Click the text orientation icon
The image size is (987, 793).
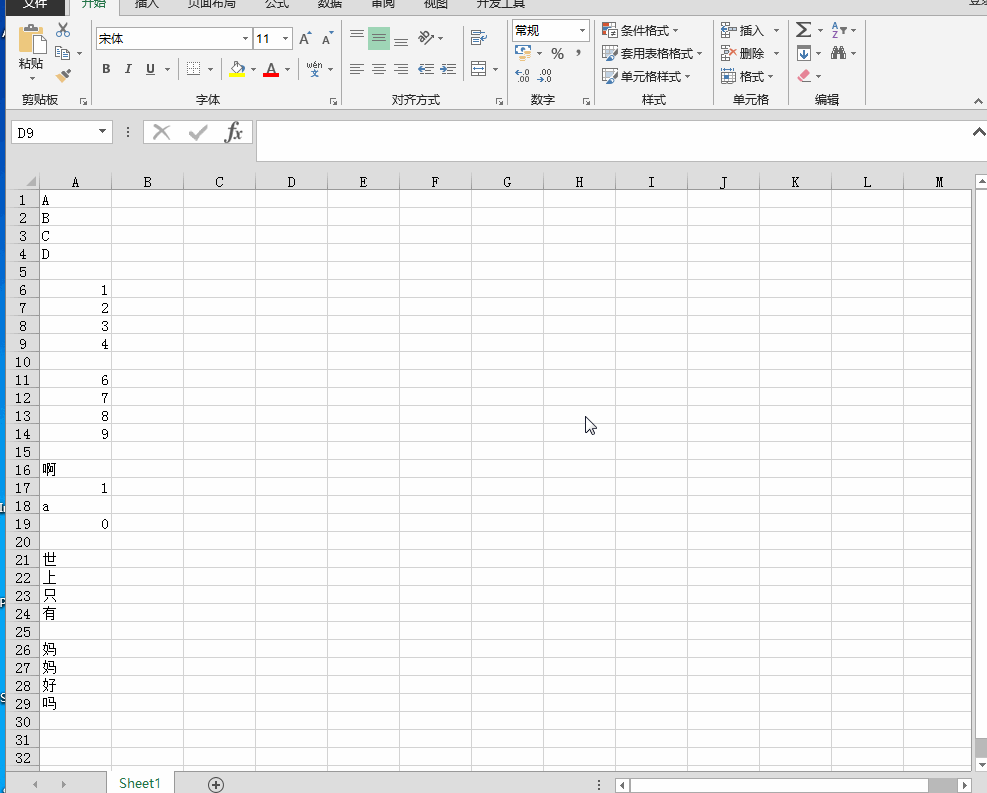[426, 38]
